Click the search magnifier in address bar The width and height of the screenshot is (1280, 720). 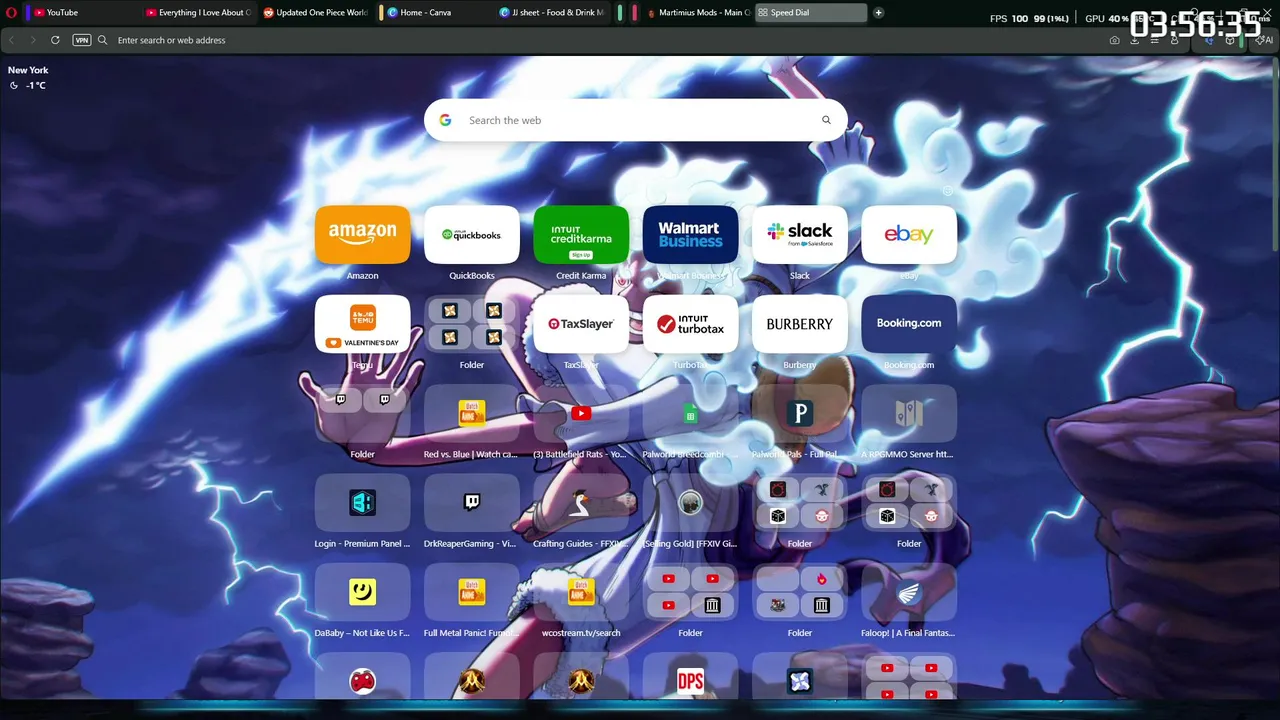[102, 40]
